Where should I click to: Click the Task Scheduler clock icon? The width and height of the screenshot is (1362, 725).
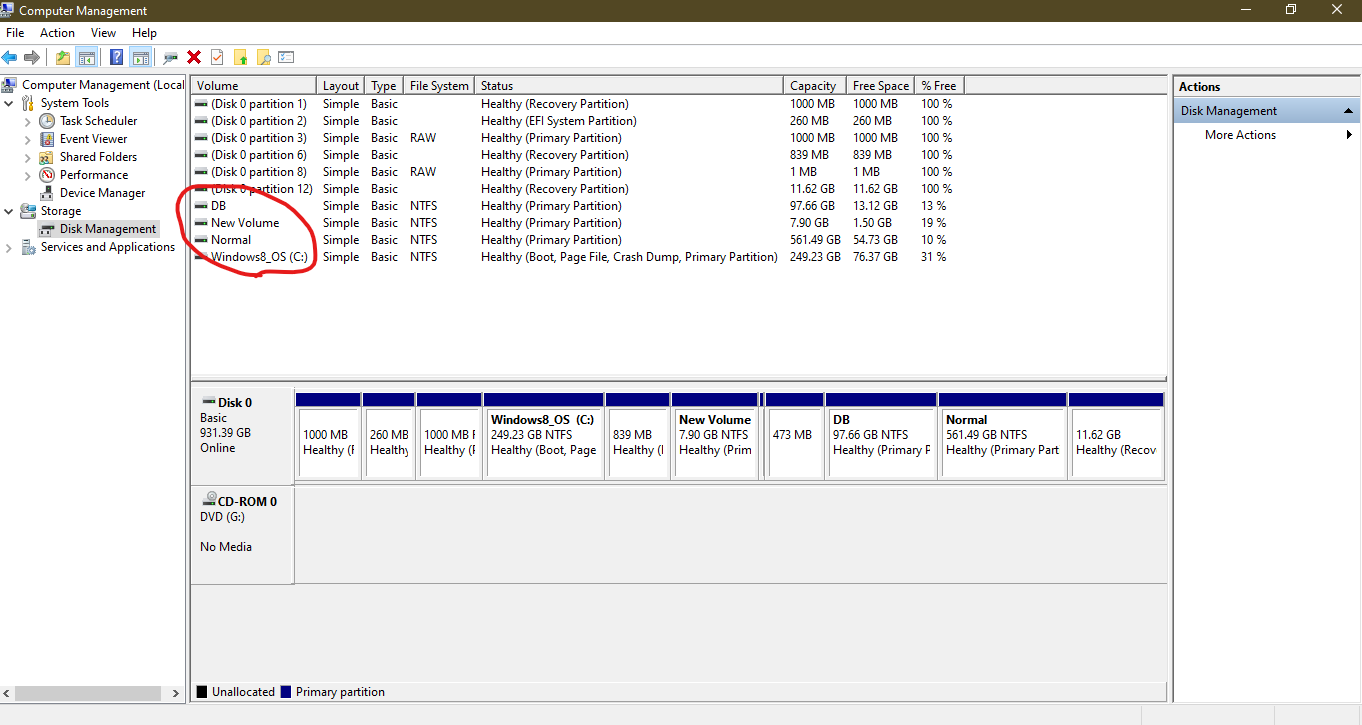(x=47, y=121)
